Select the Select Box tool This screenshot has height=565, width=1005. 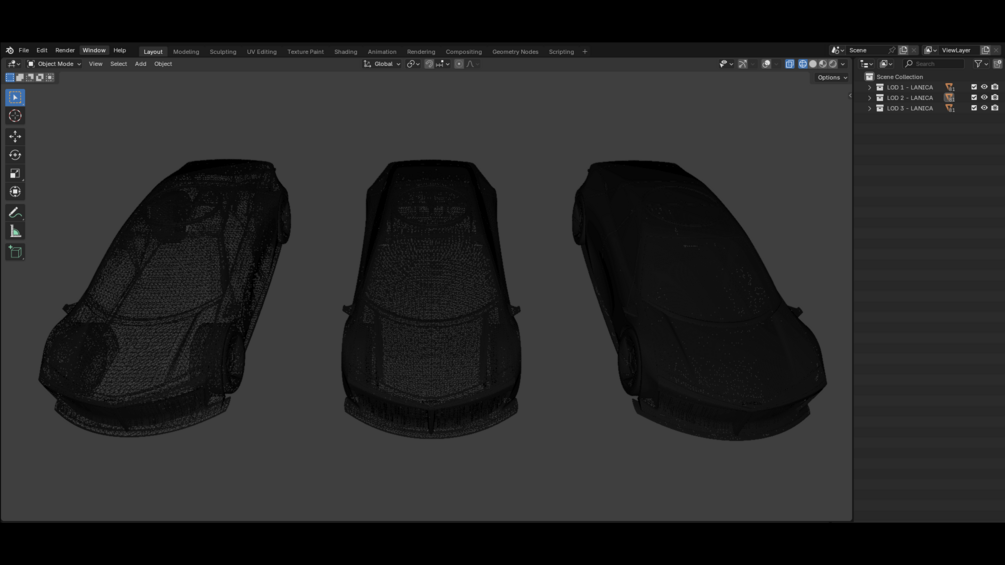coord(15,97)
